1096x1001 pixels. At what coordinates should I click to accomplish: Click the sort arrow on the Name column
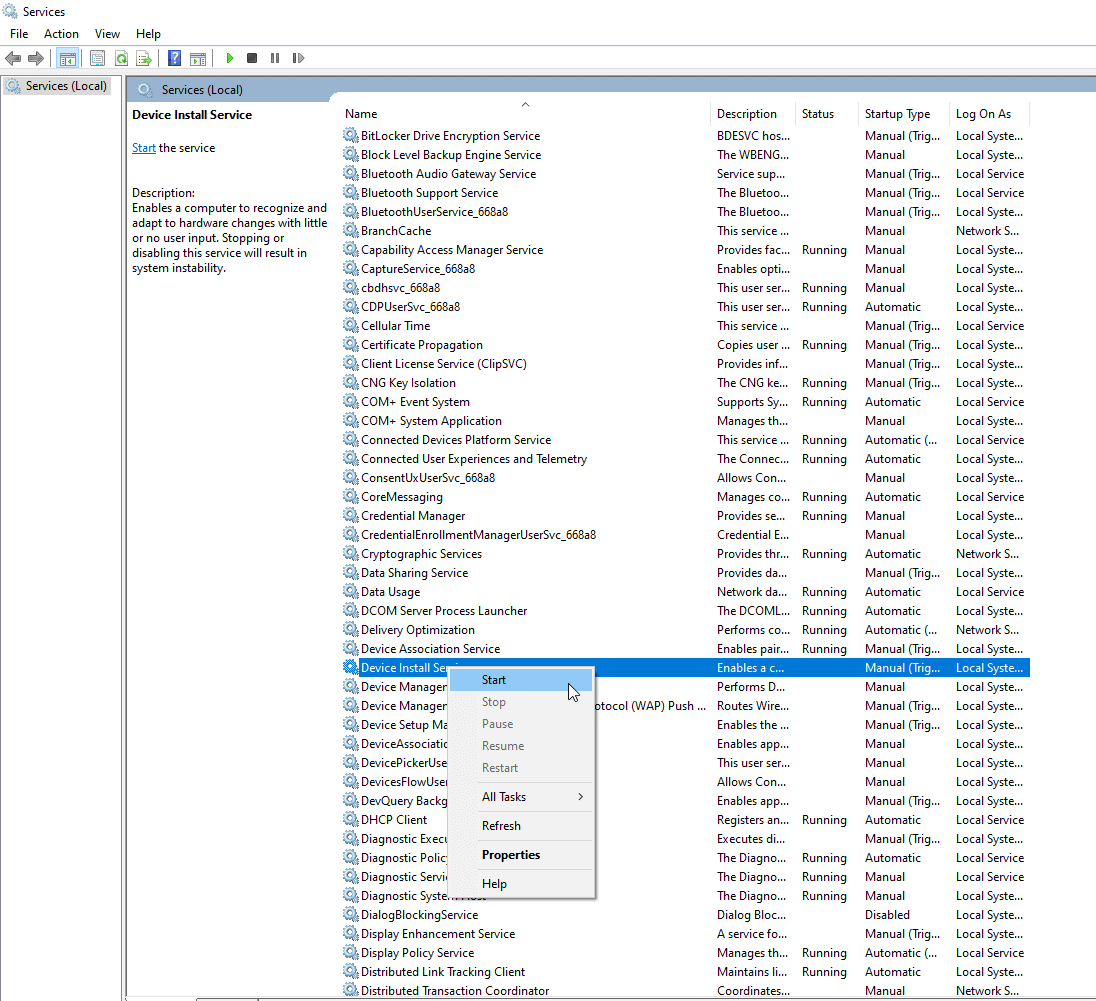[x=525, y=104]
